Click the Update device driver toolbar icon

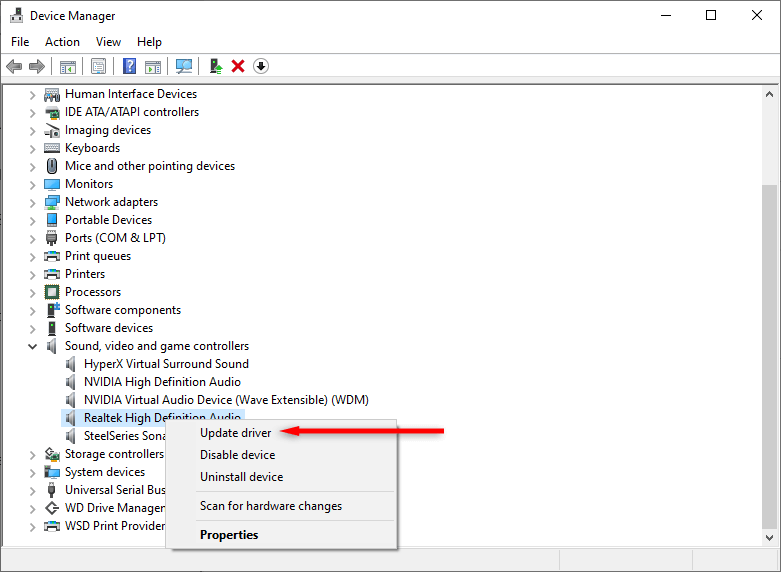tap(216, 66)
